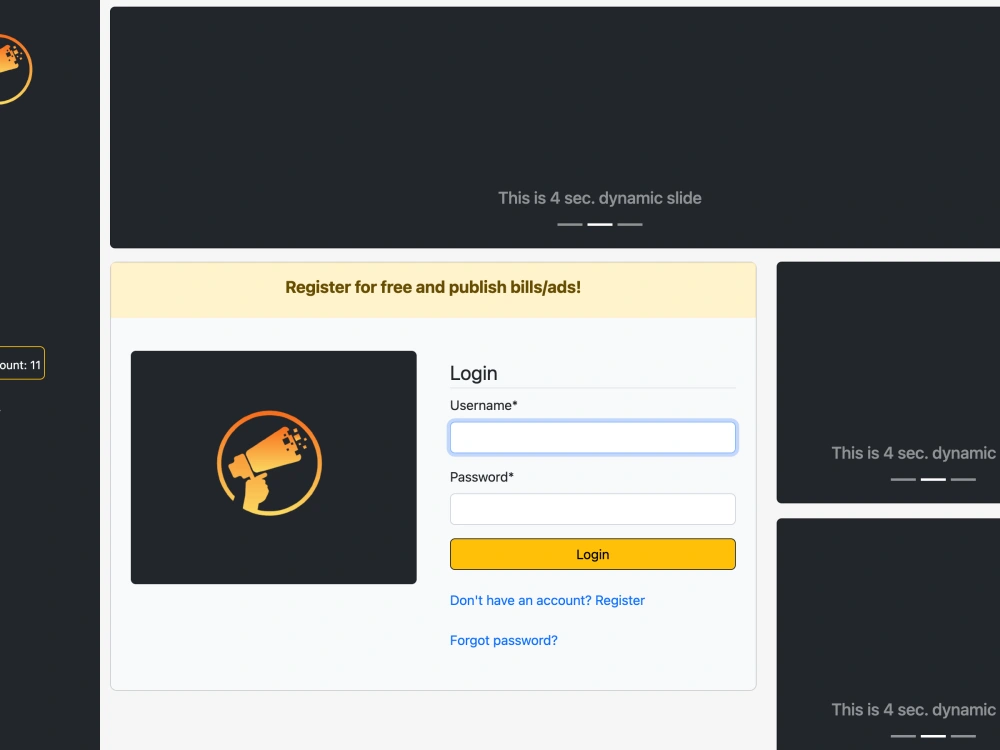
Task: Click the megaphone logo image beside login form
Action: coord(274,467)
